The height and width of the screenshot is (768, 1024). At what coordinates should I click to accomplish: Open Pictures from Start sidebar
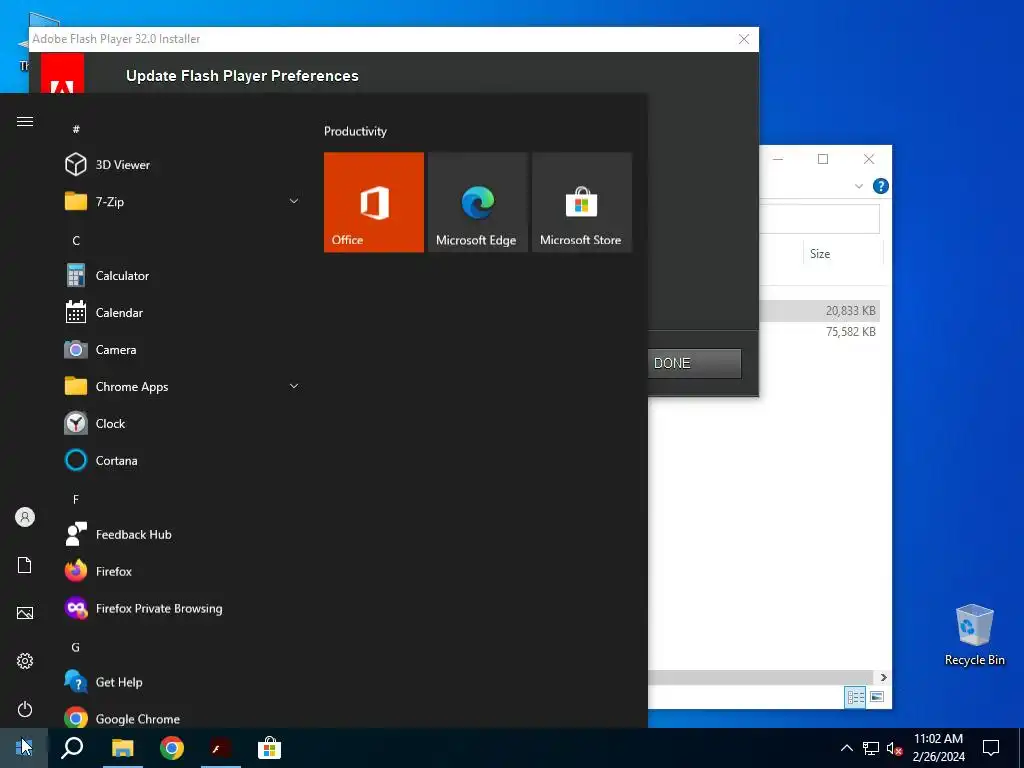tap(25, 613)
